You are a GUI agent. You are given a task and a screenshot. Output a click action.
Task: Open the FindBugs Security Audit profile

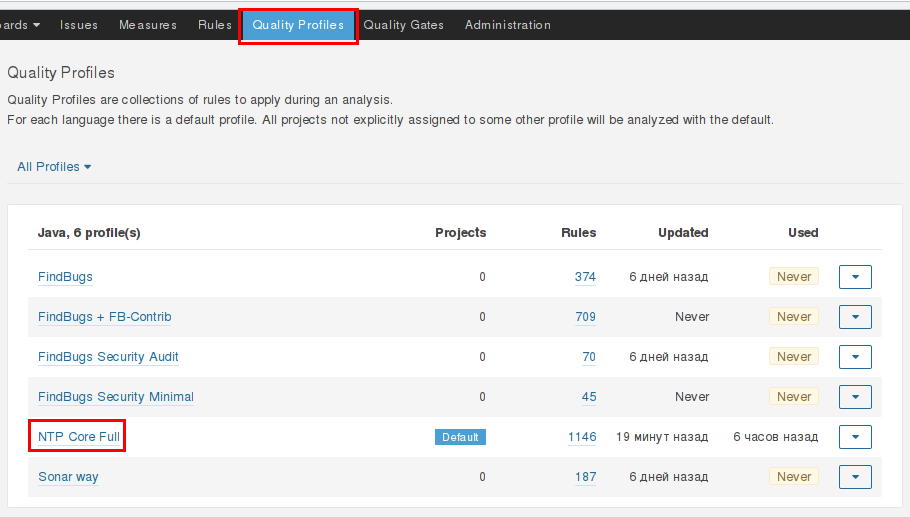tap(108, 357)
